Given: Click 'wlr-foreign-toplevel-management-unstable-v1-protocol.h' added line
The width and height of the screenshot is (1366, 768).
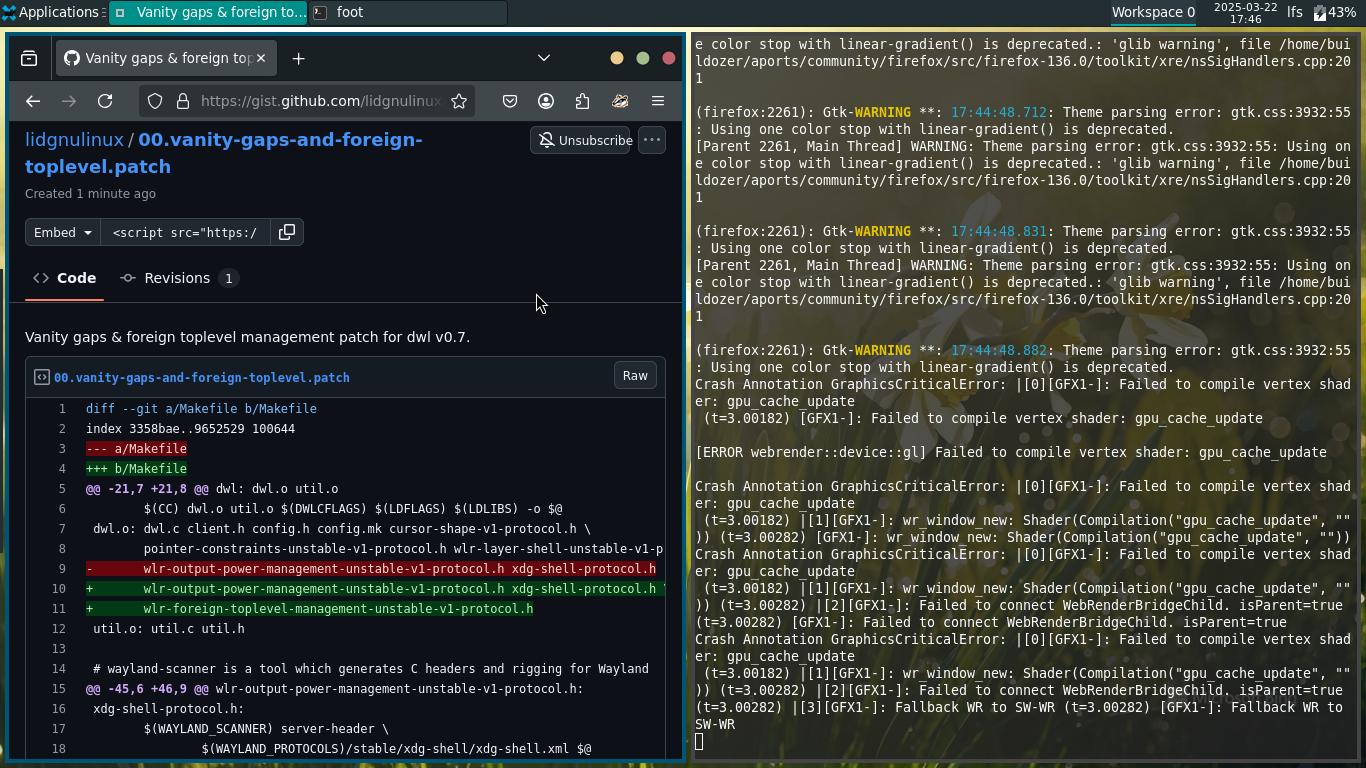Looking at the screenshot, I should (338, 609).
